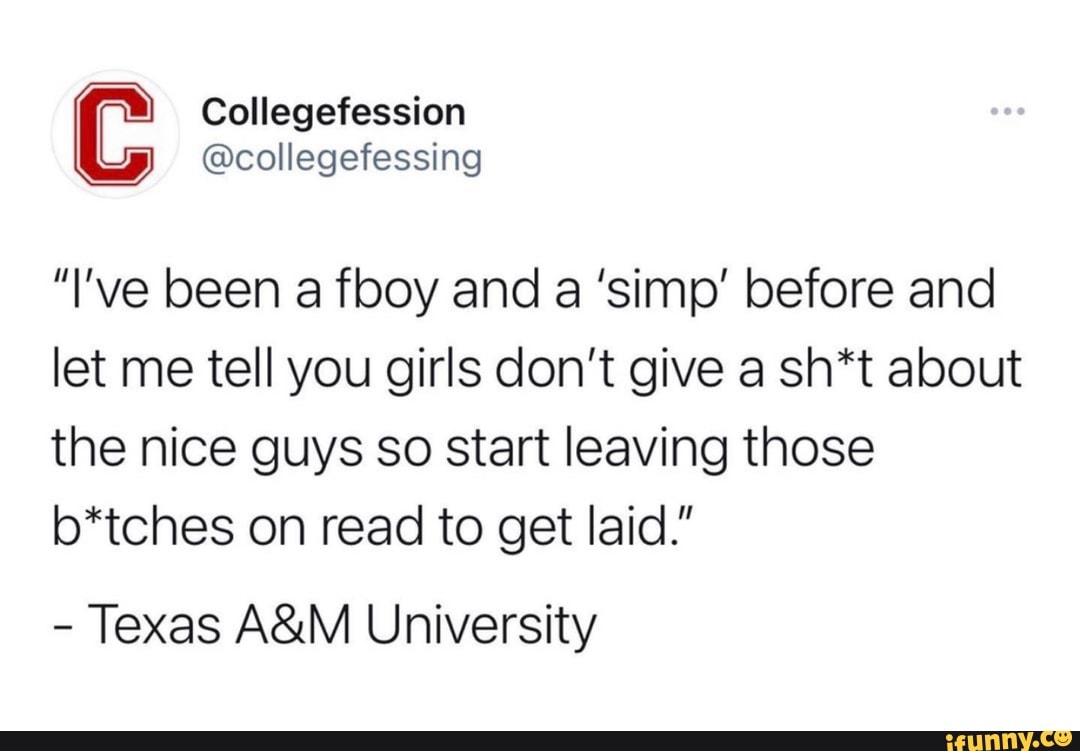Click the 'Collegefession' display name
Image resolution: width=1080 pixels, height=751 pixels.
pyautogui.click(x=334, y=111)
